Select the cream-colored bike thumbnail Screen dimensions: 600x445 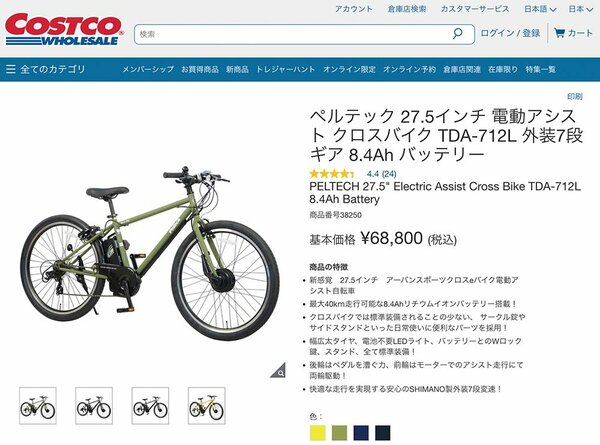(x=207, y=406)
